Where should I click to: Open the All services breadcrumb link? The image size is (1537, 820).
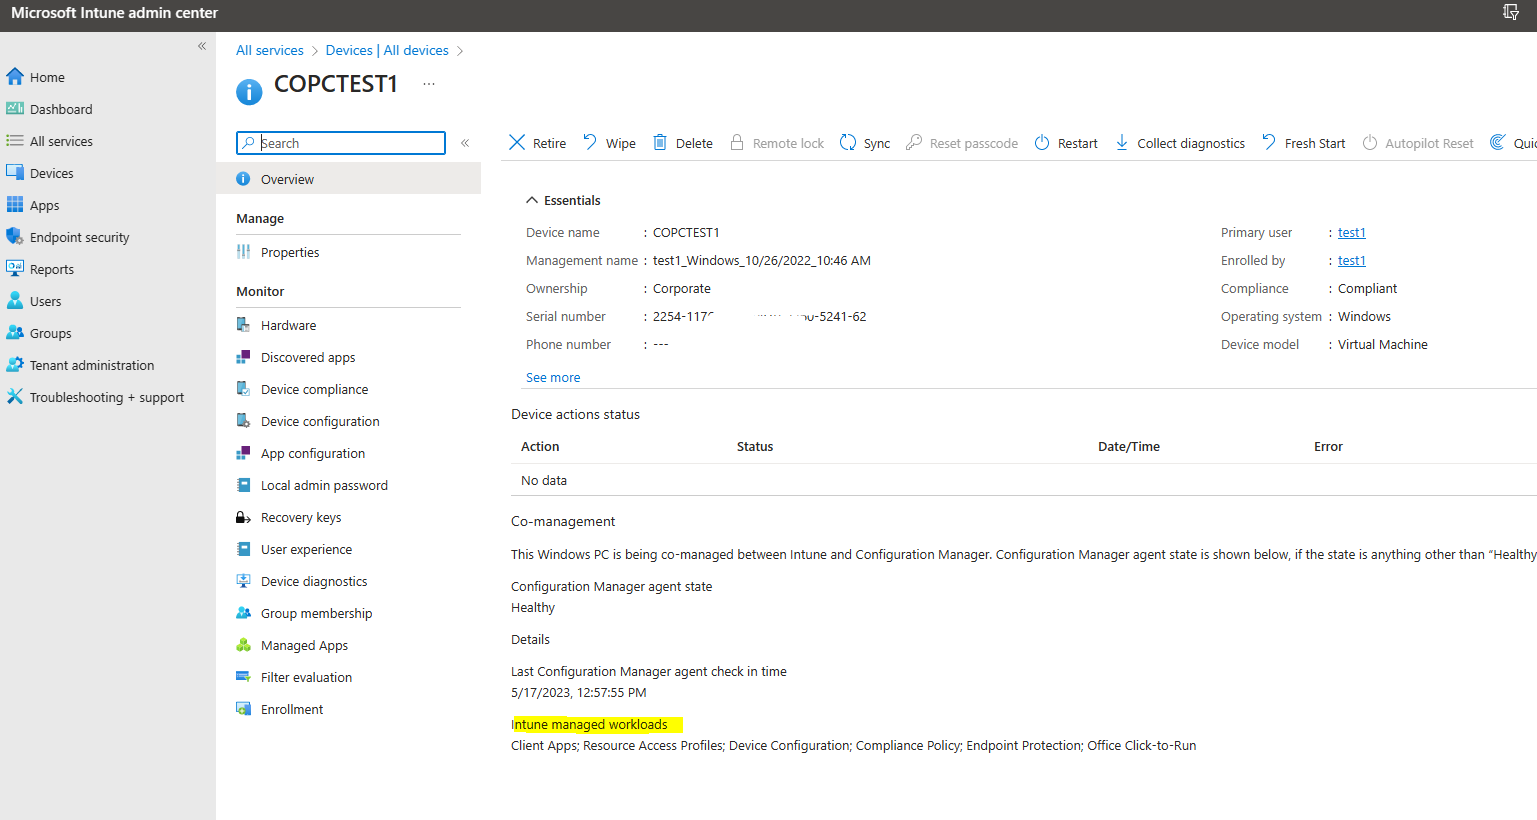point(270,50)
